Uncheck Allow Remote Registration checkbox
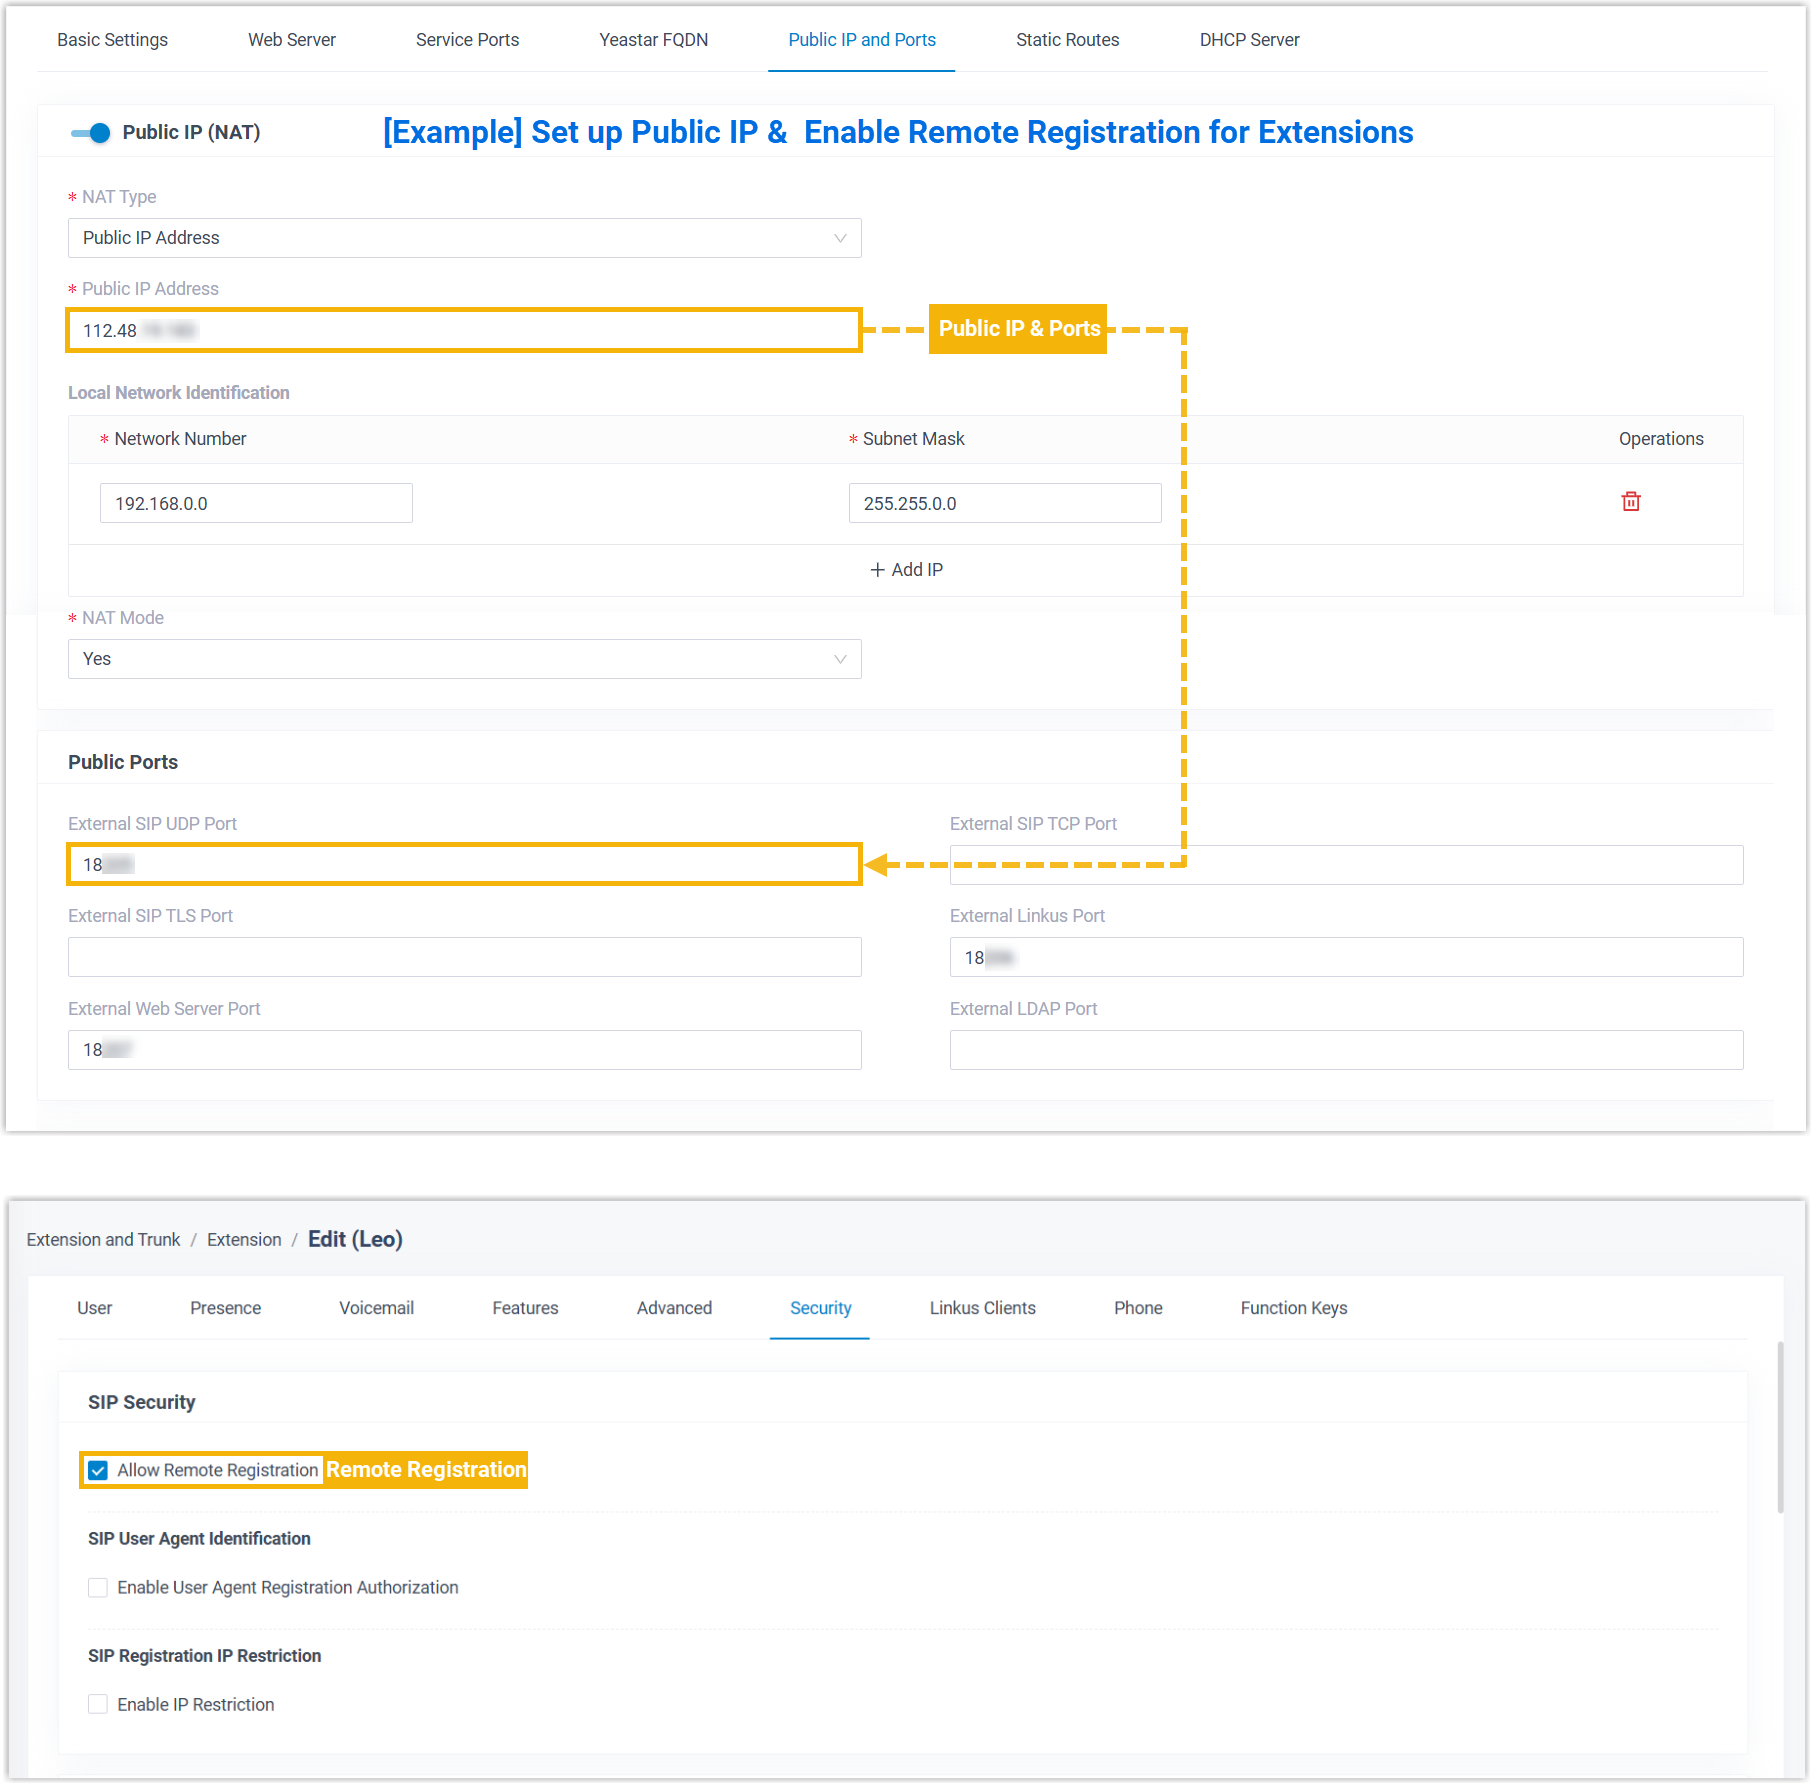1812x1784 pixels. (x=98, y=1470)
